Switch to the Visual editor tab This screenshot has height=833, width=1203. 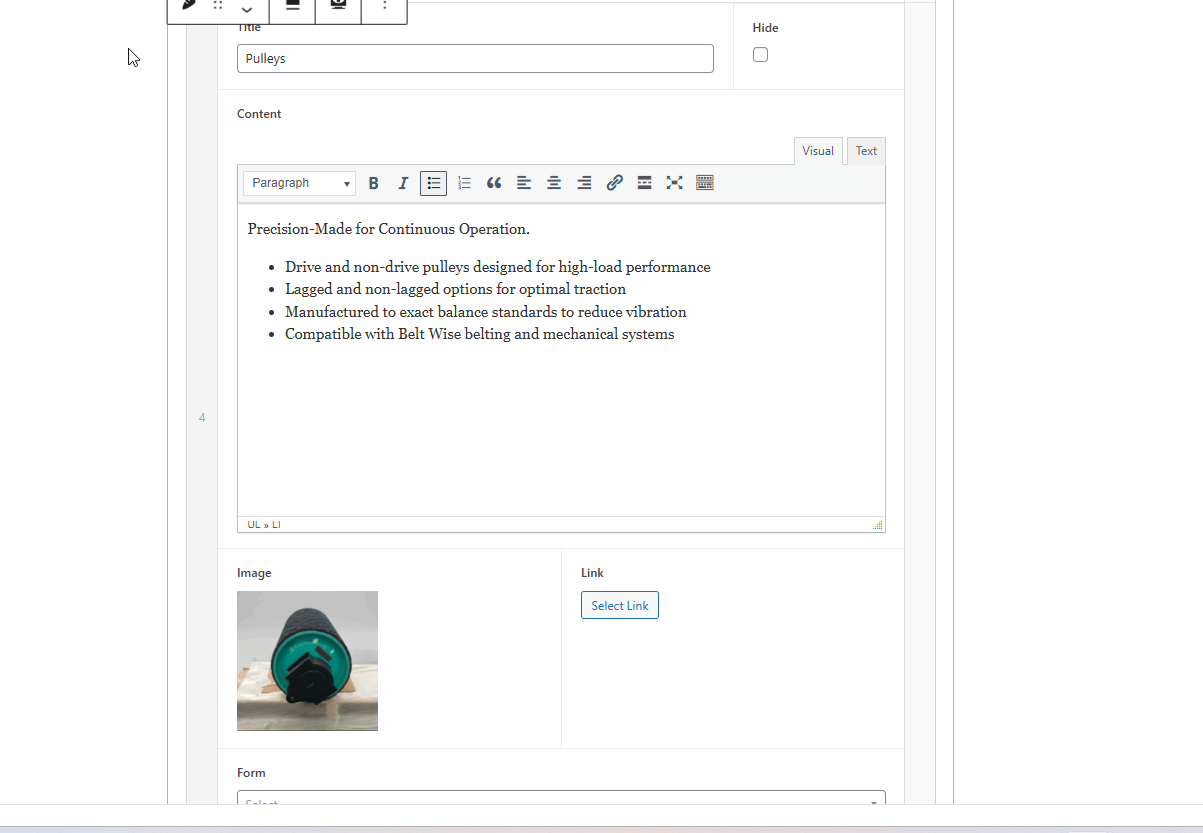click(x=818, y=151)
